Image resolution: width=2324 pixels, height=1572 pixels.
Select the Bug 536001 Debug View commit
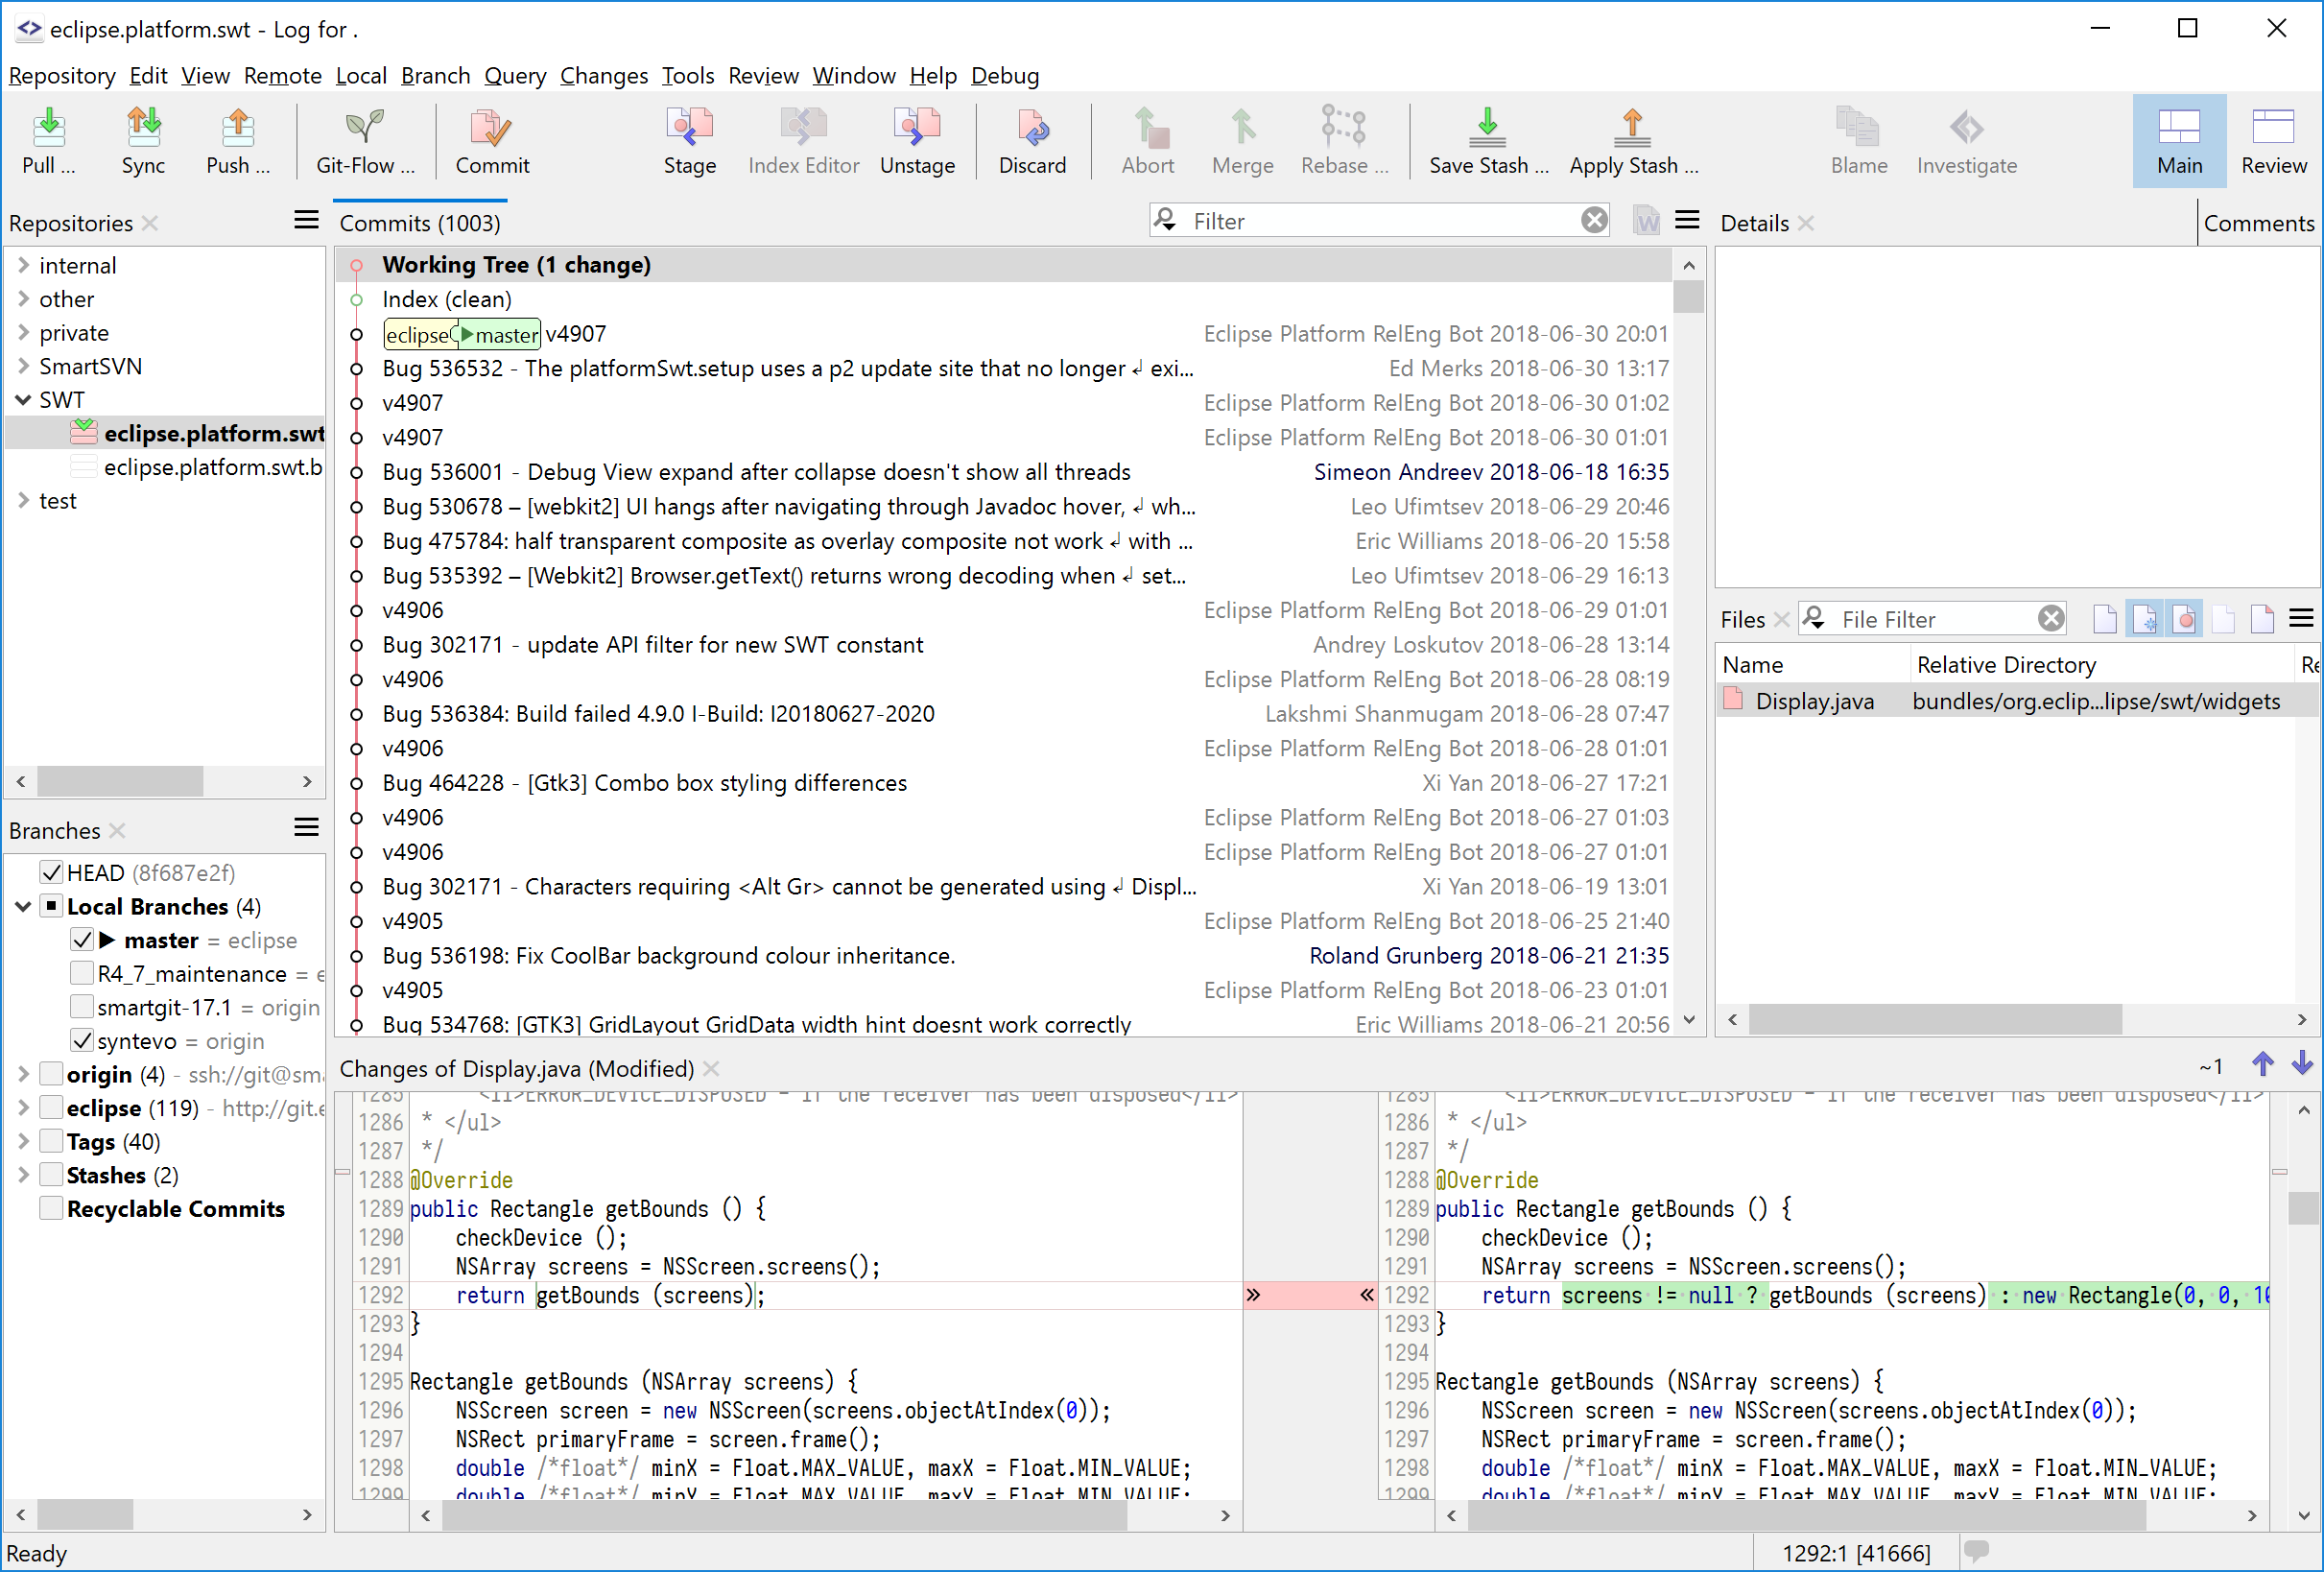[755, 472]
